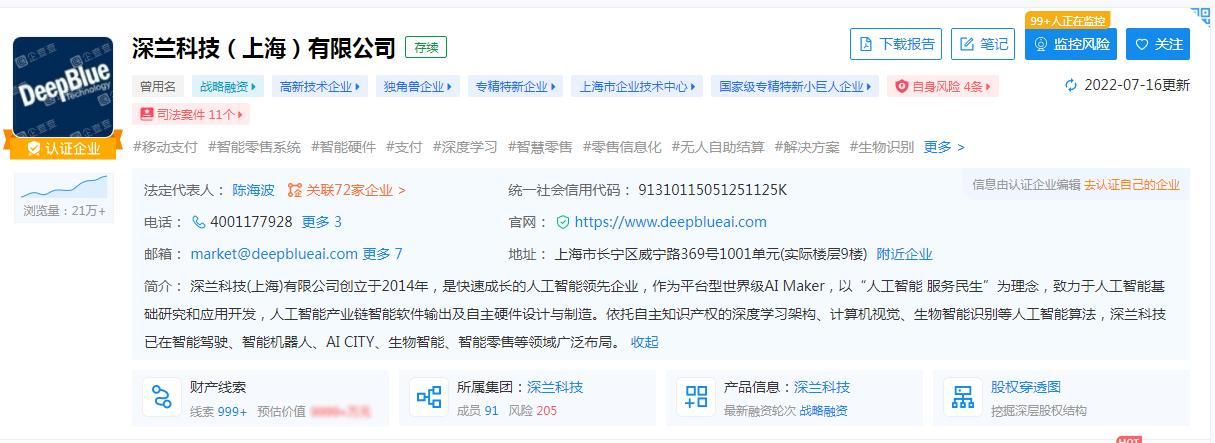Collapse the company intro with 收起
This screenshot has height=443, width=1215.
pyautogui.click(x=644, y=342)
